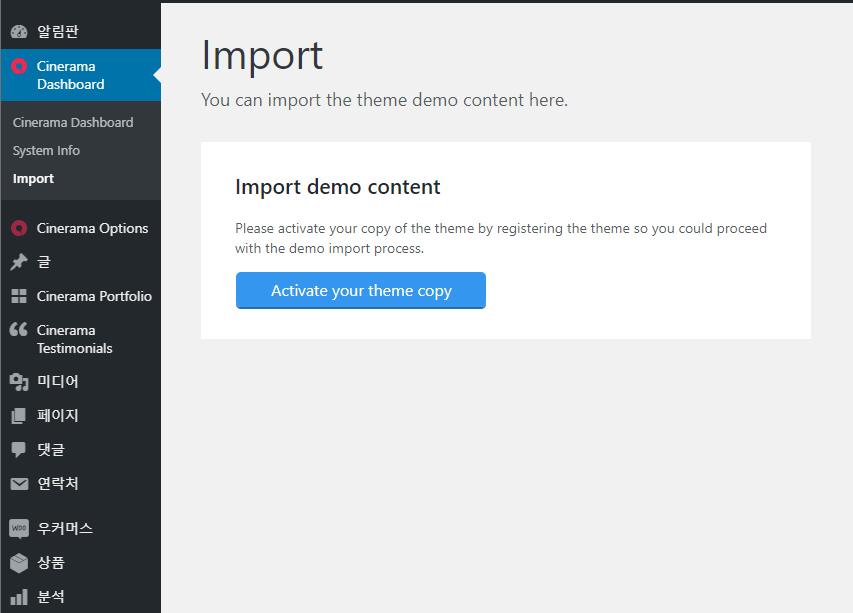The width and height of the screenshot is (853, 613).
Task: Click the Import page heading
Action: 262,55
